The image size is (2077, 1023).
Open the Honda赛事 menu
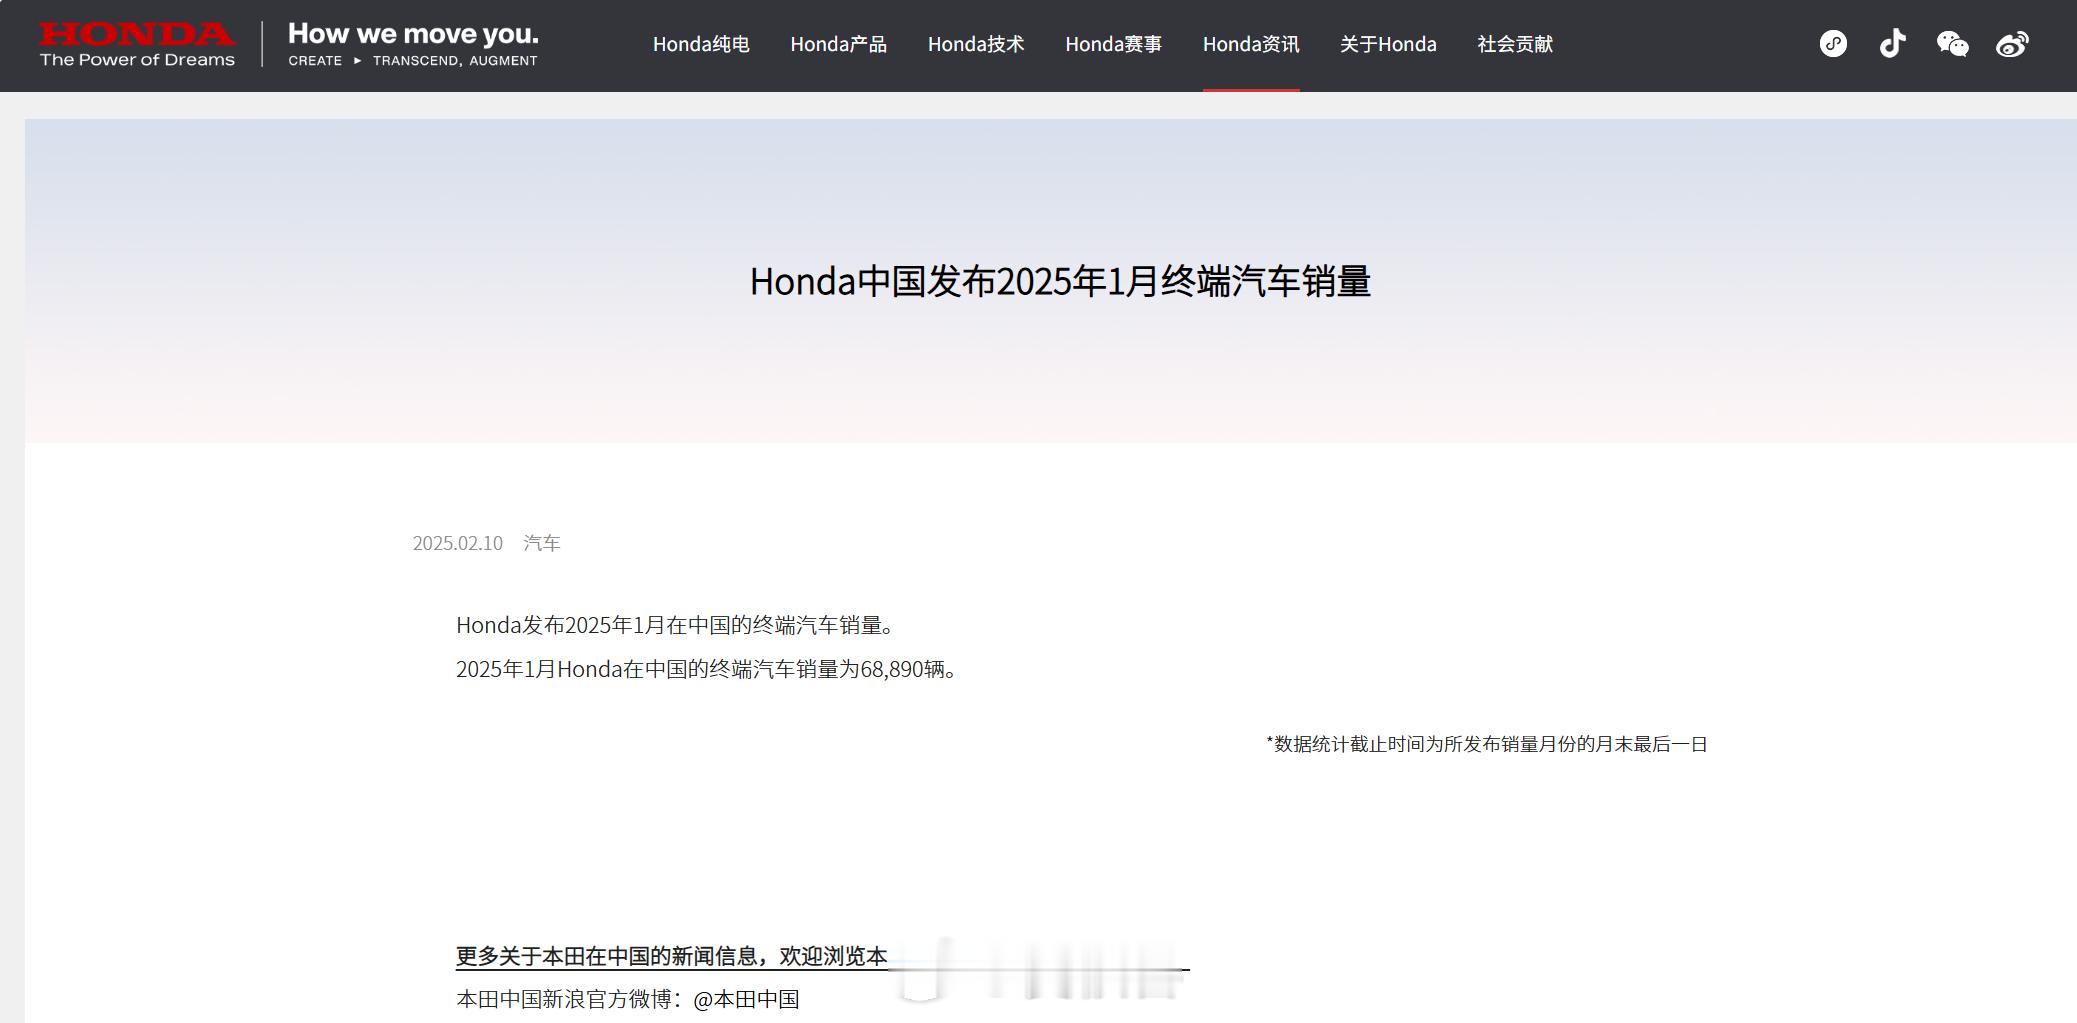click(1113, 44)
